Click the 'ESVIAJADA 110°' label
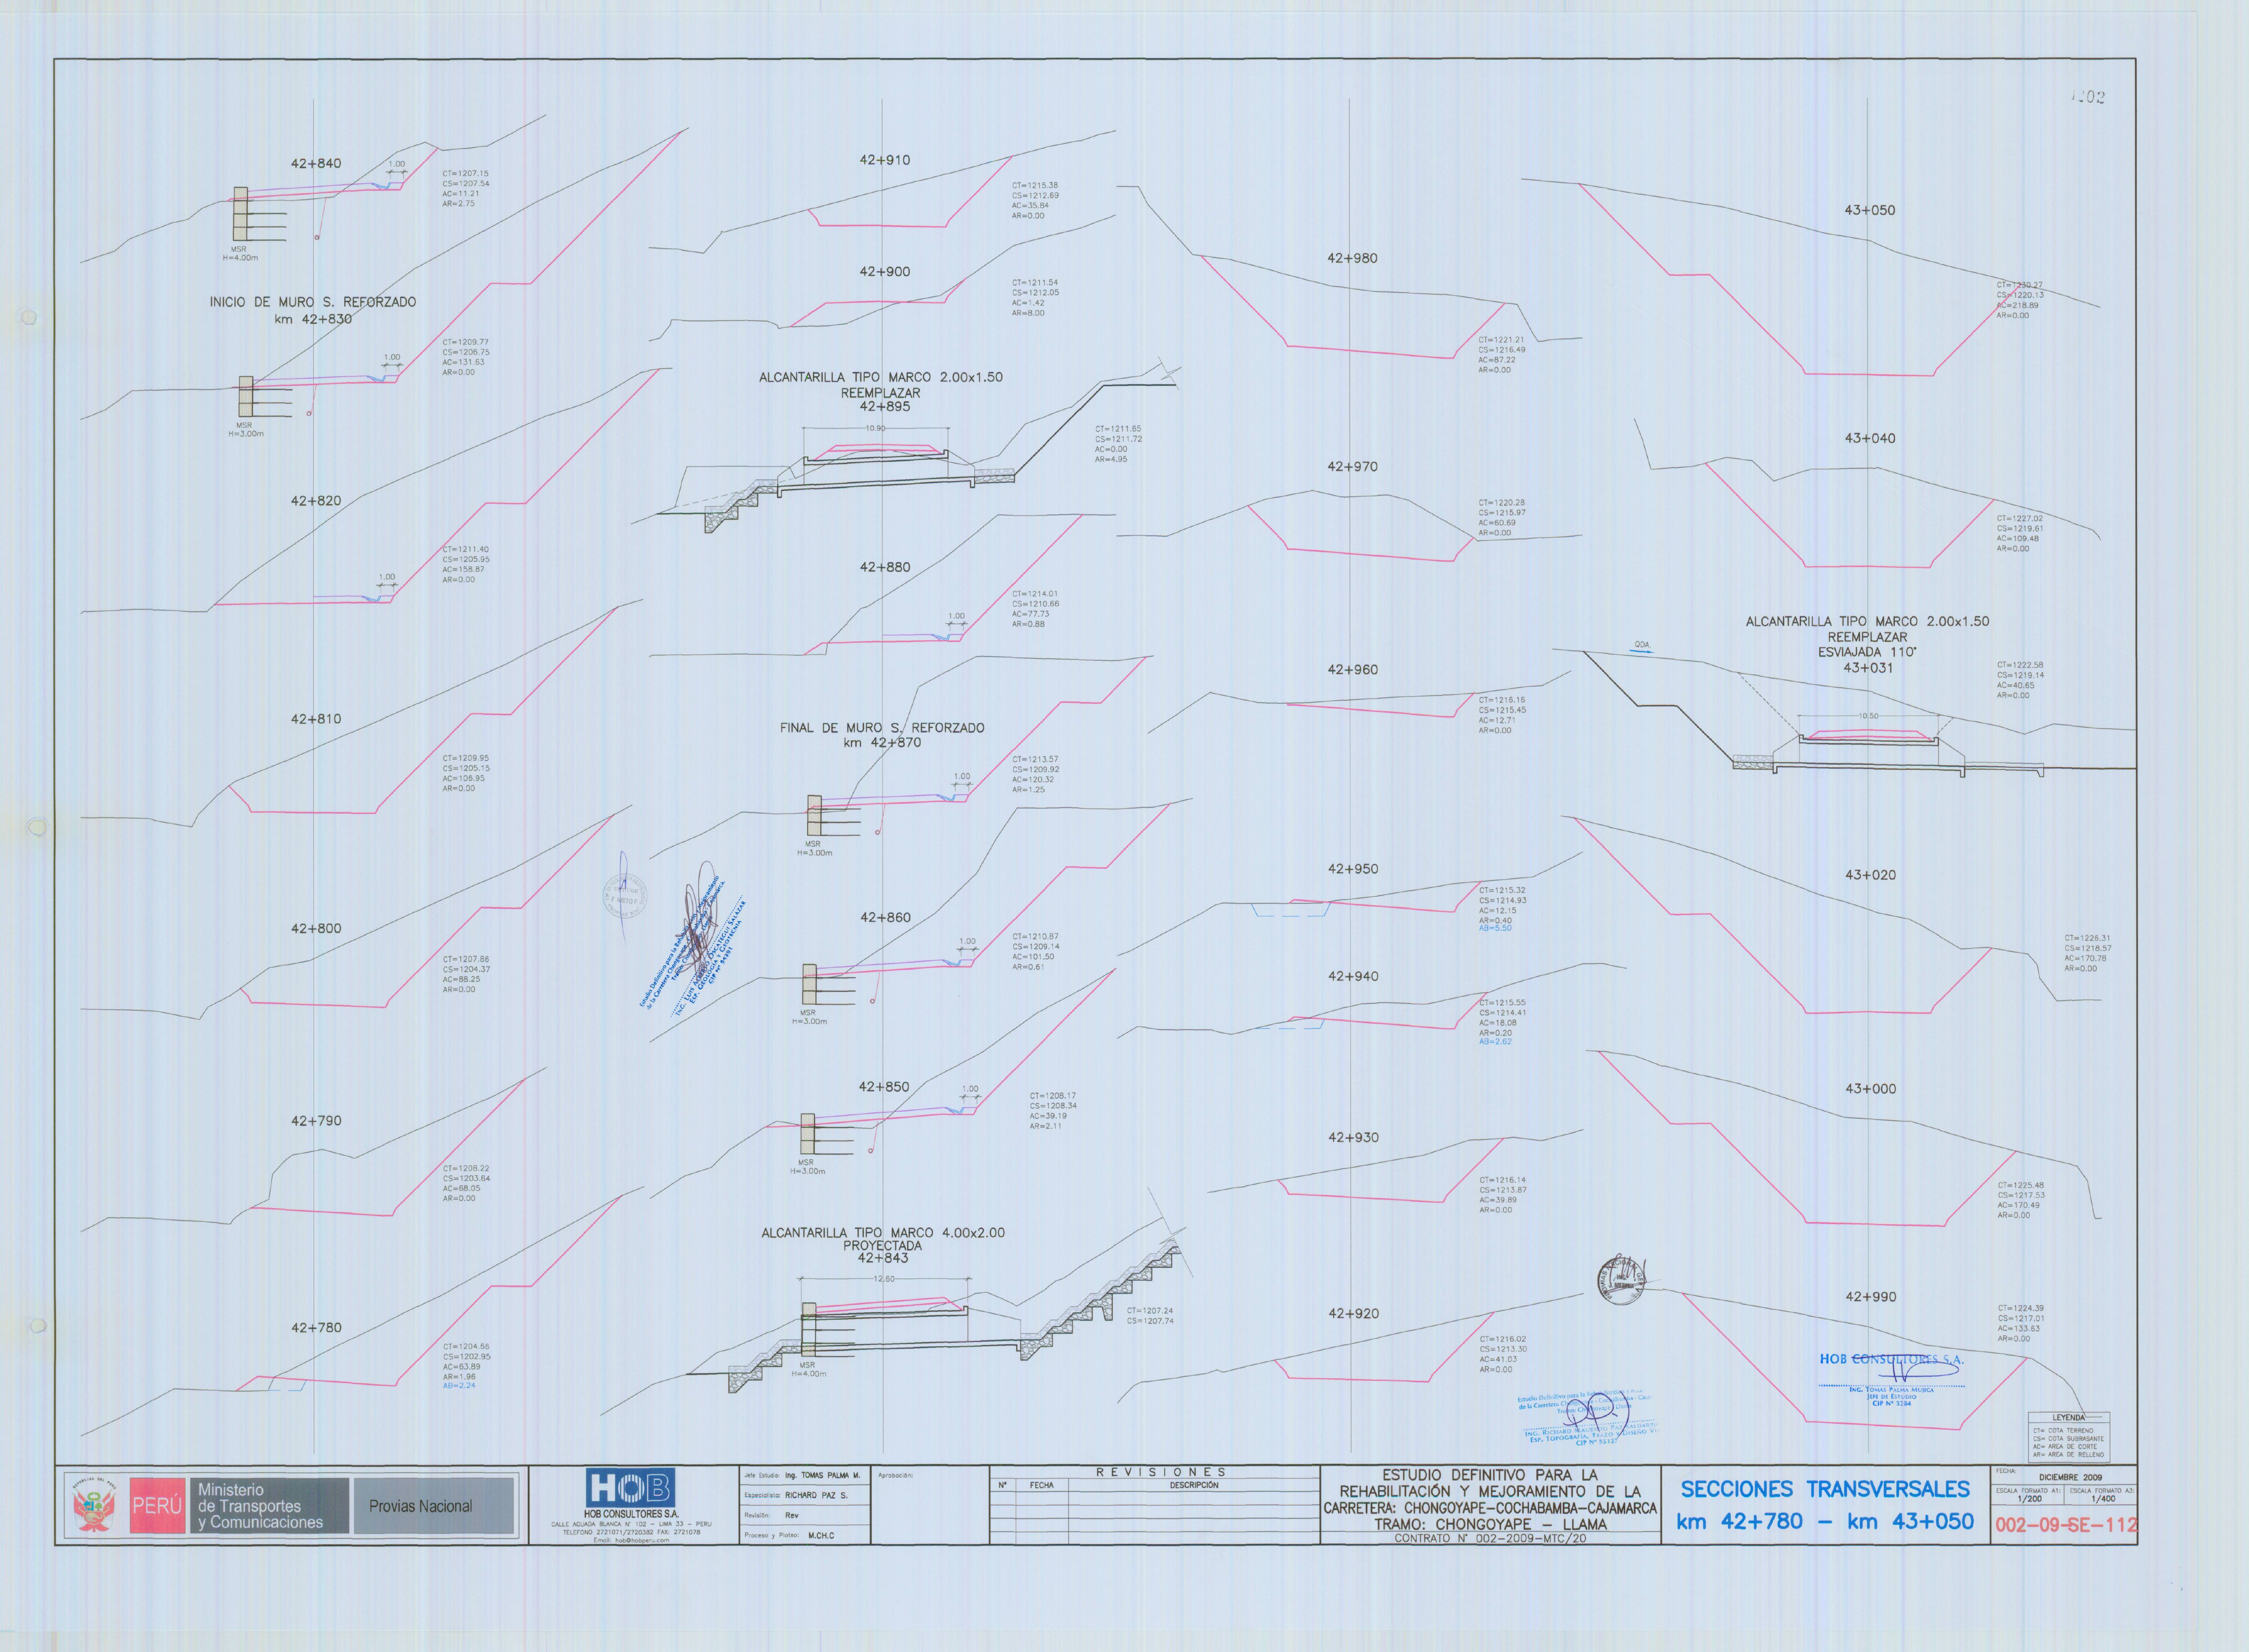Screen dimensions: 2249x1652 pyautogui.click(x=1867, y=652)
